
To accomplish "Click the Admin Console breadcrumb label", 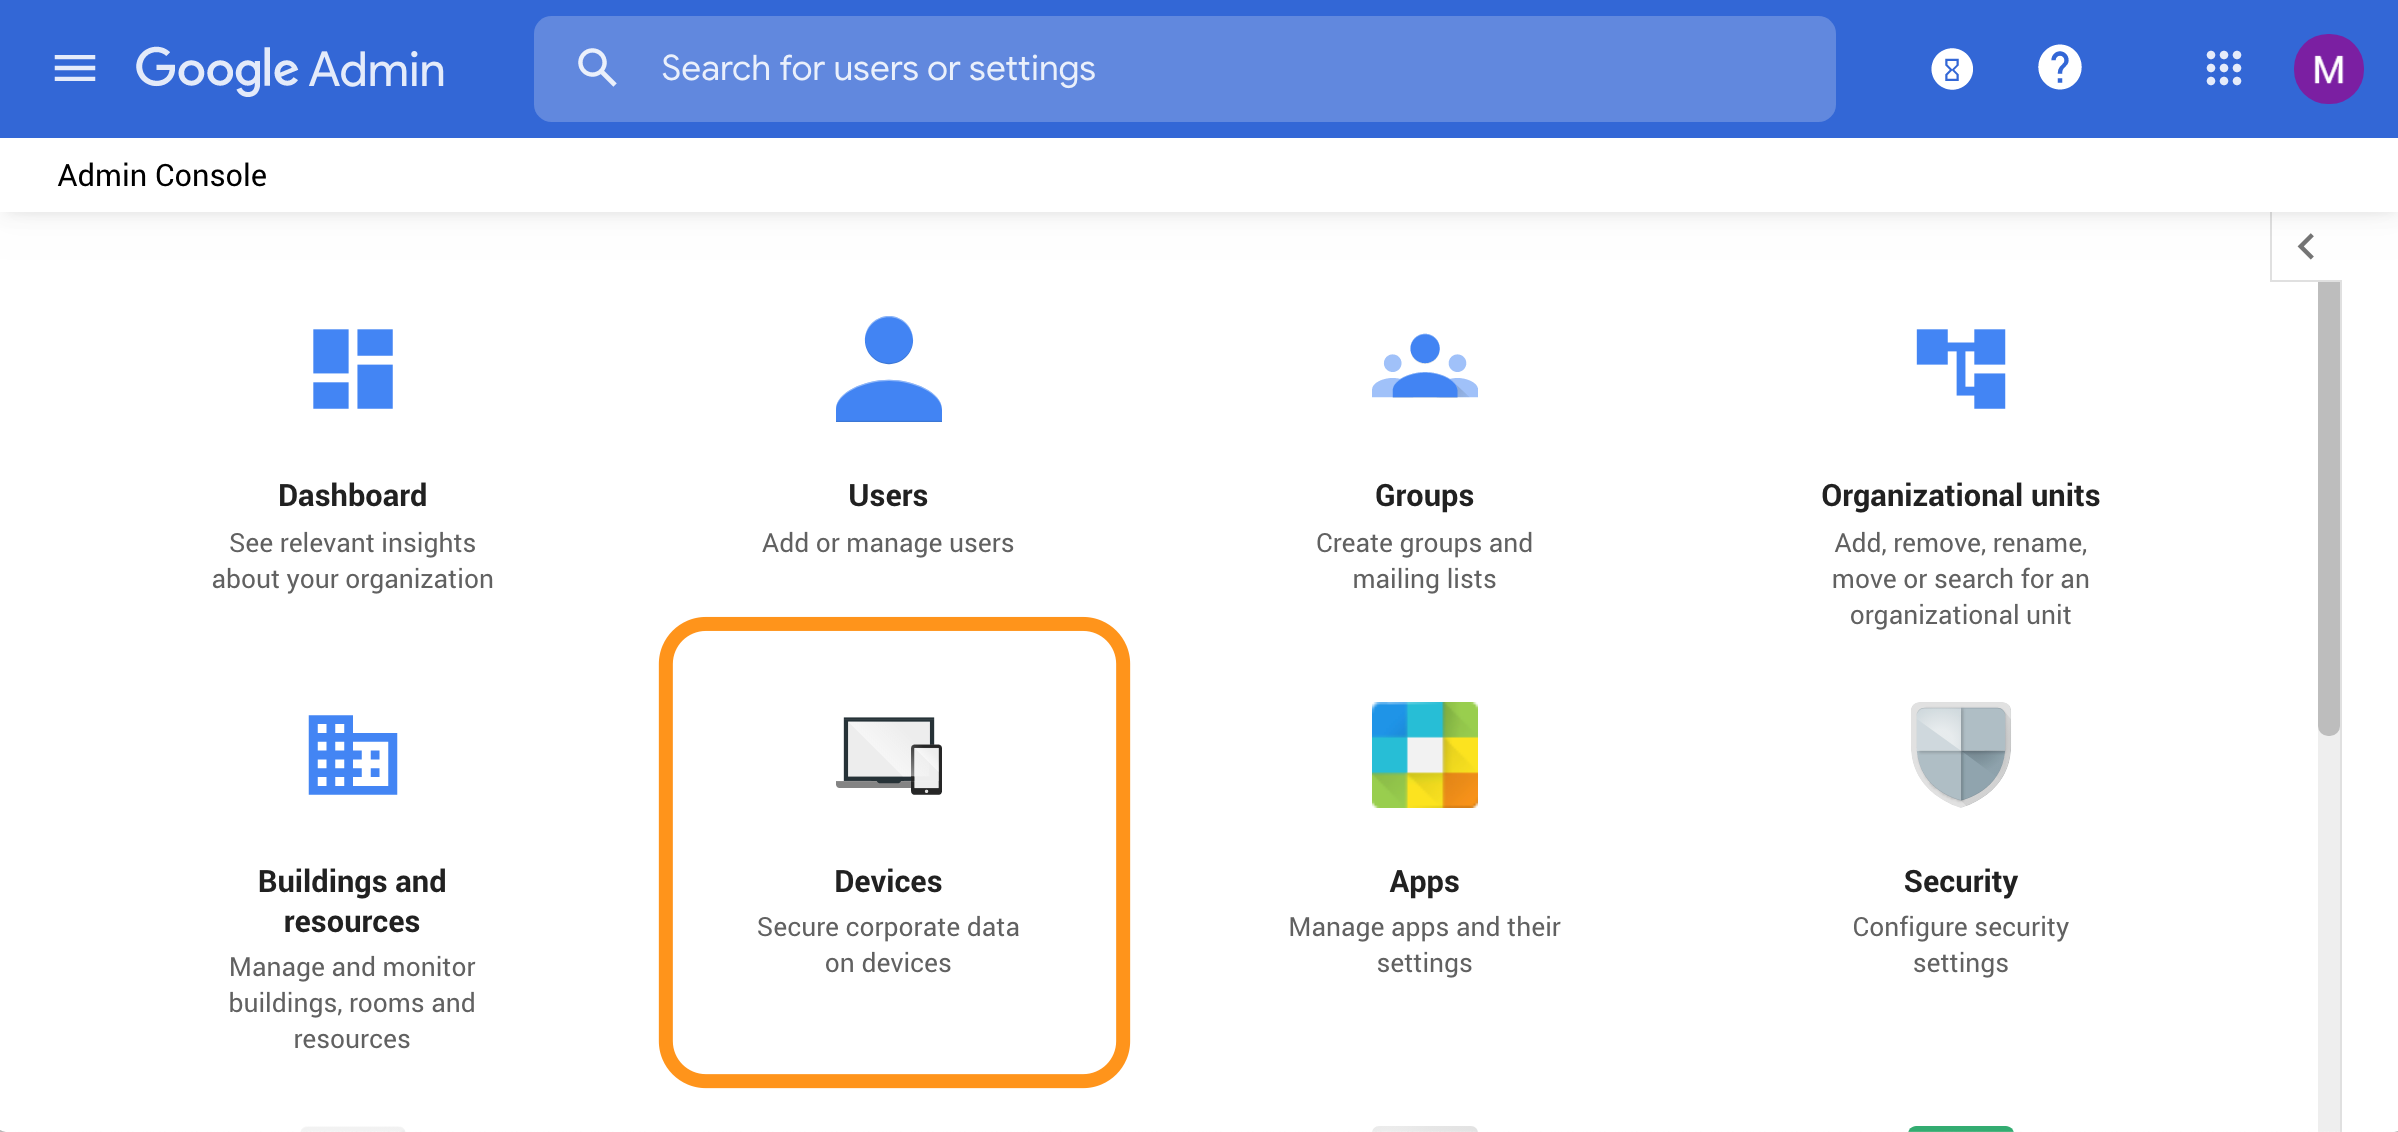I will [x=162, y=175].
